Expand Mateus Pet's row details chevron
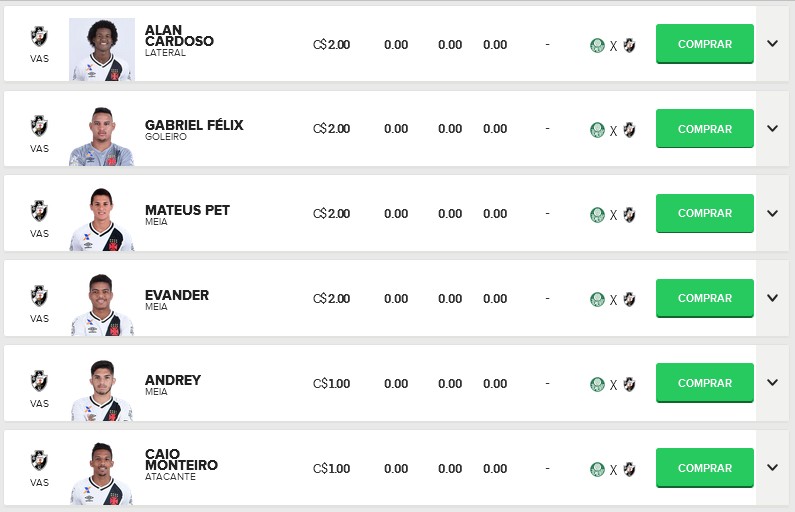Viewport: 795px width, 512px height. click(772, 213)
